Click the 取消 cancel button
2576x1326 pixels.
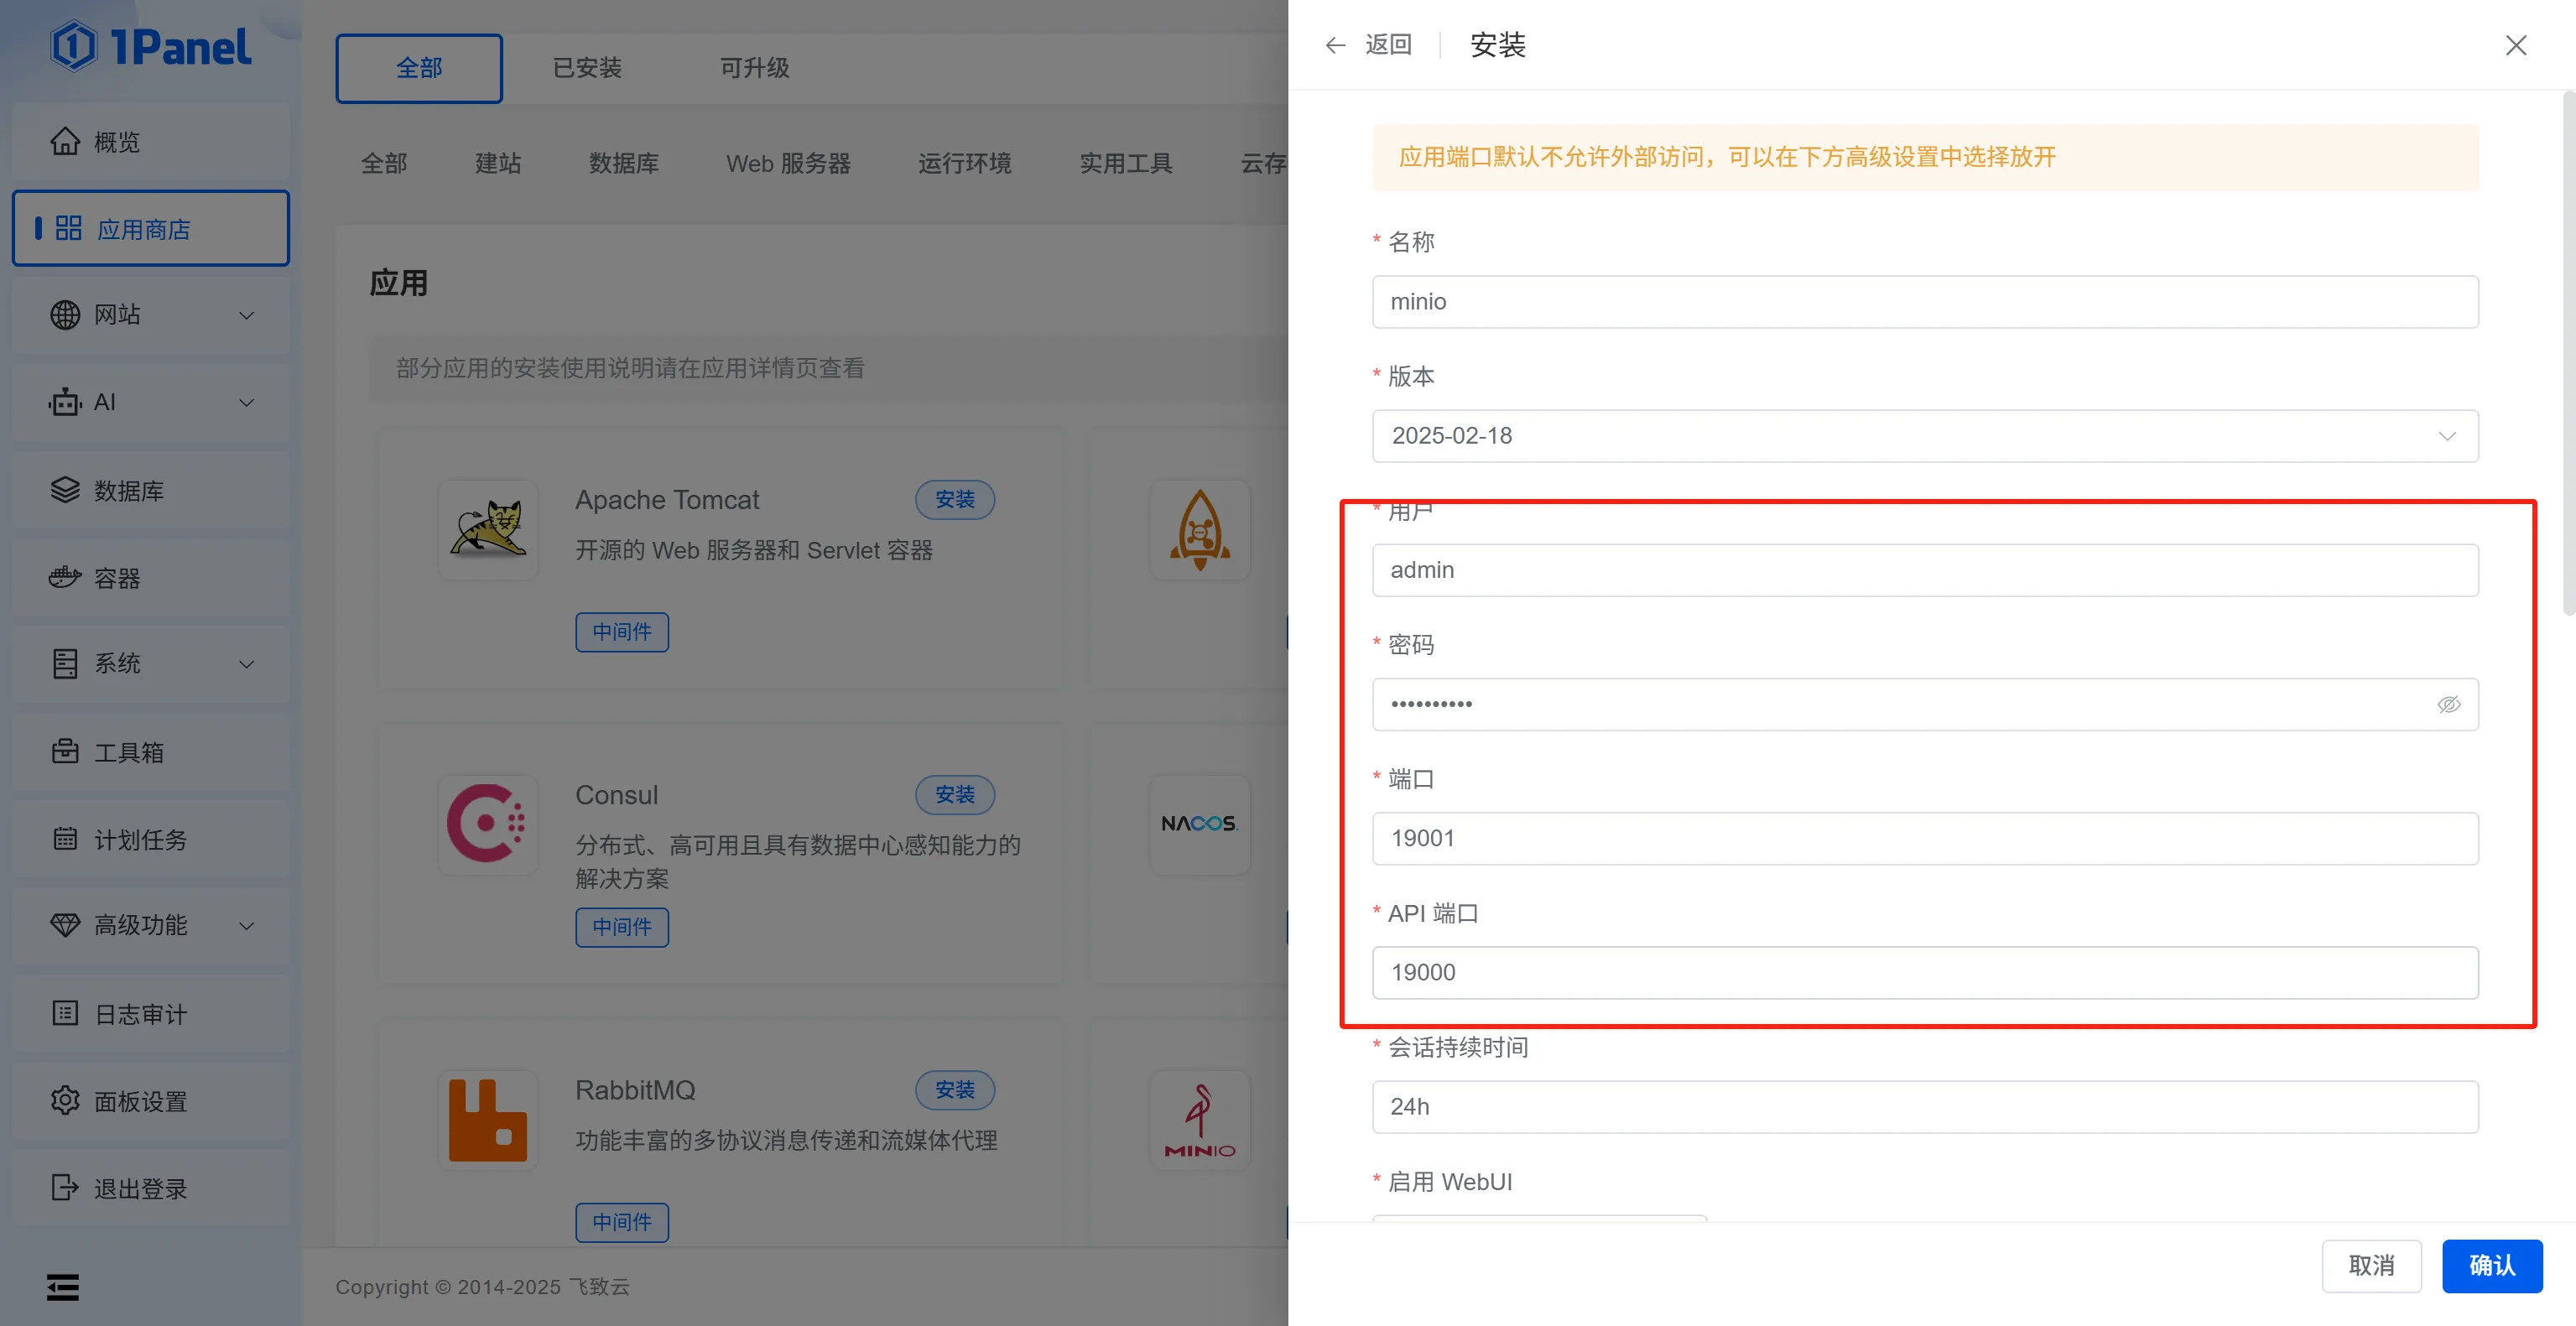pyautogui.click(x=2371, y=1266)
